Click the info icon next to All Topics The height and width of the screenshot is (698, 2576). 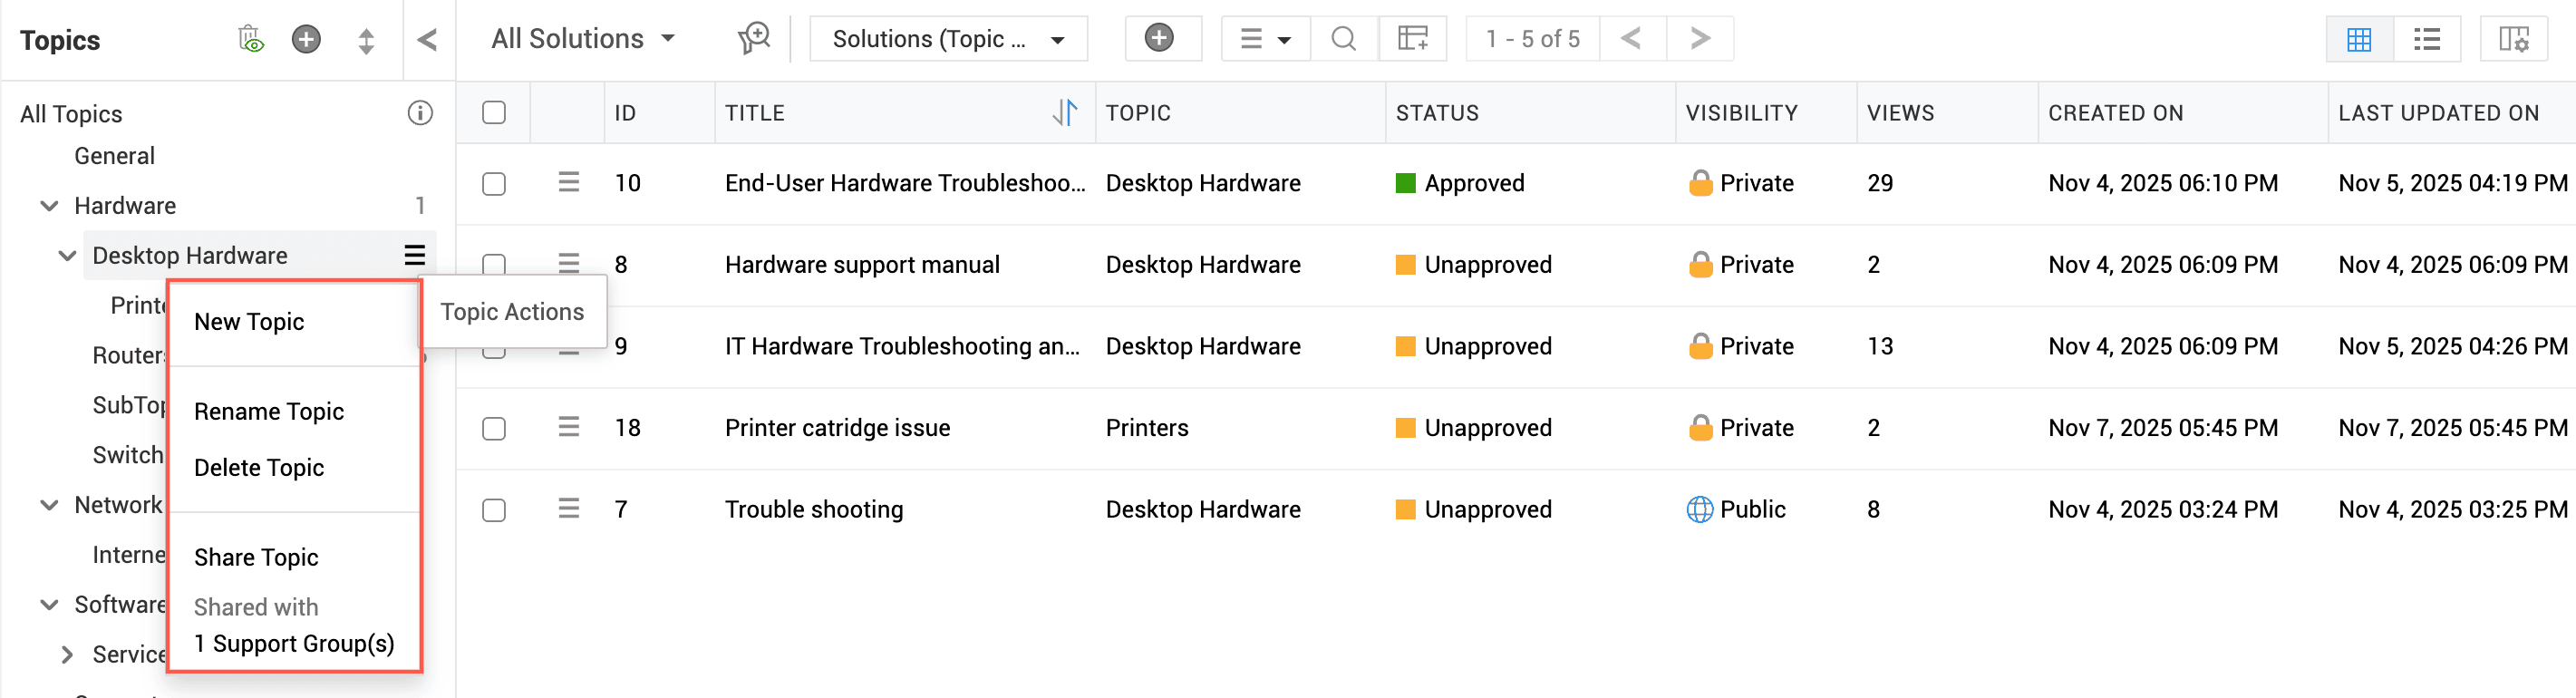point(420,113)
